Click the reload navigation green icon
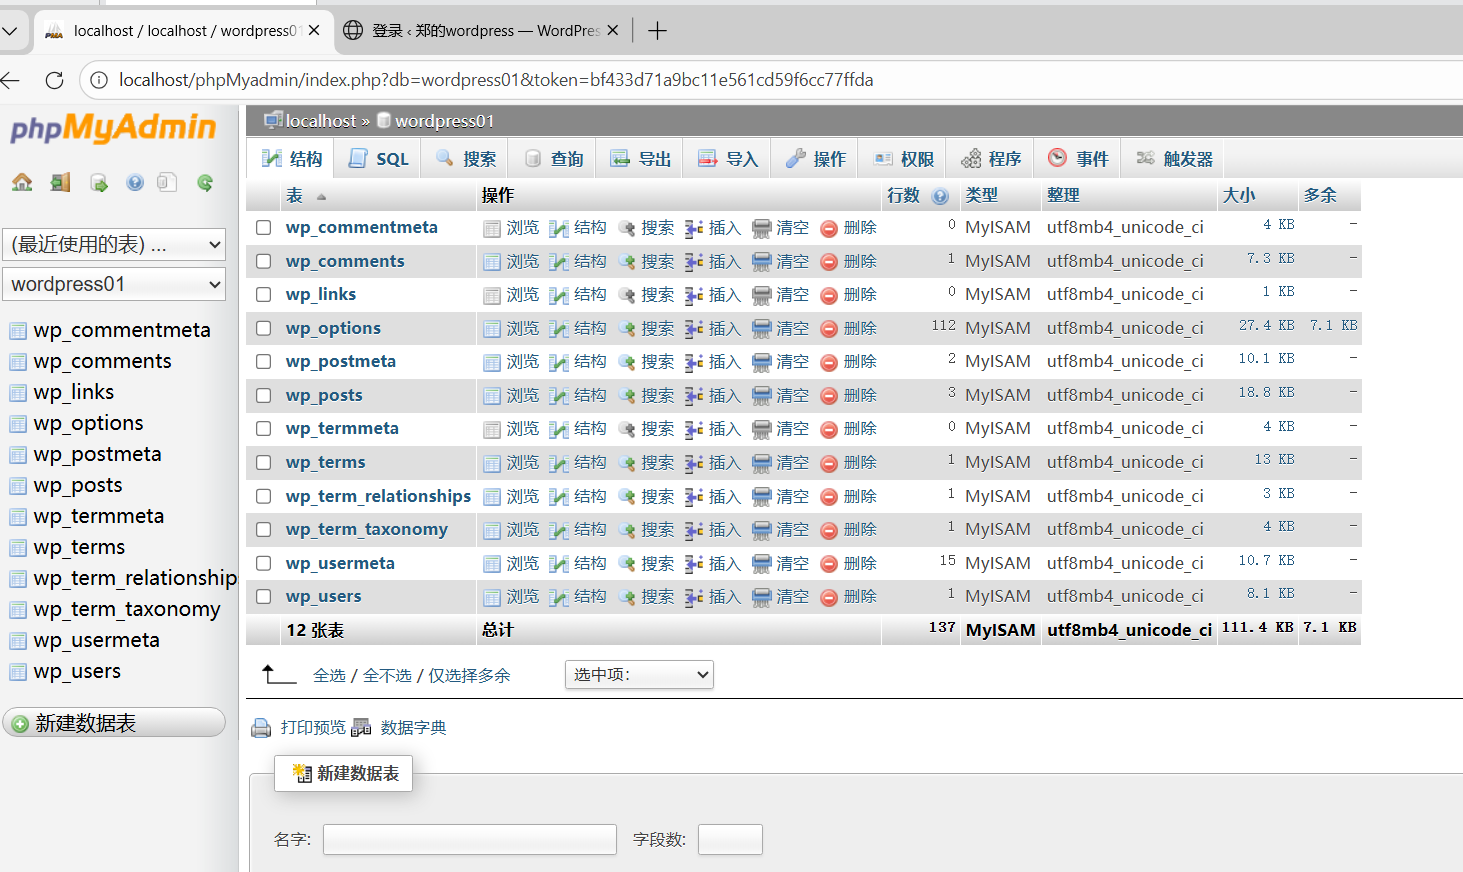The height and width of the screenshot is (872, 1463). pyautogui.click(x=205, y=182)
